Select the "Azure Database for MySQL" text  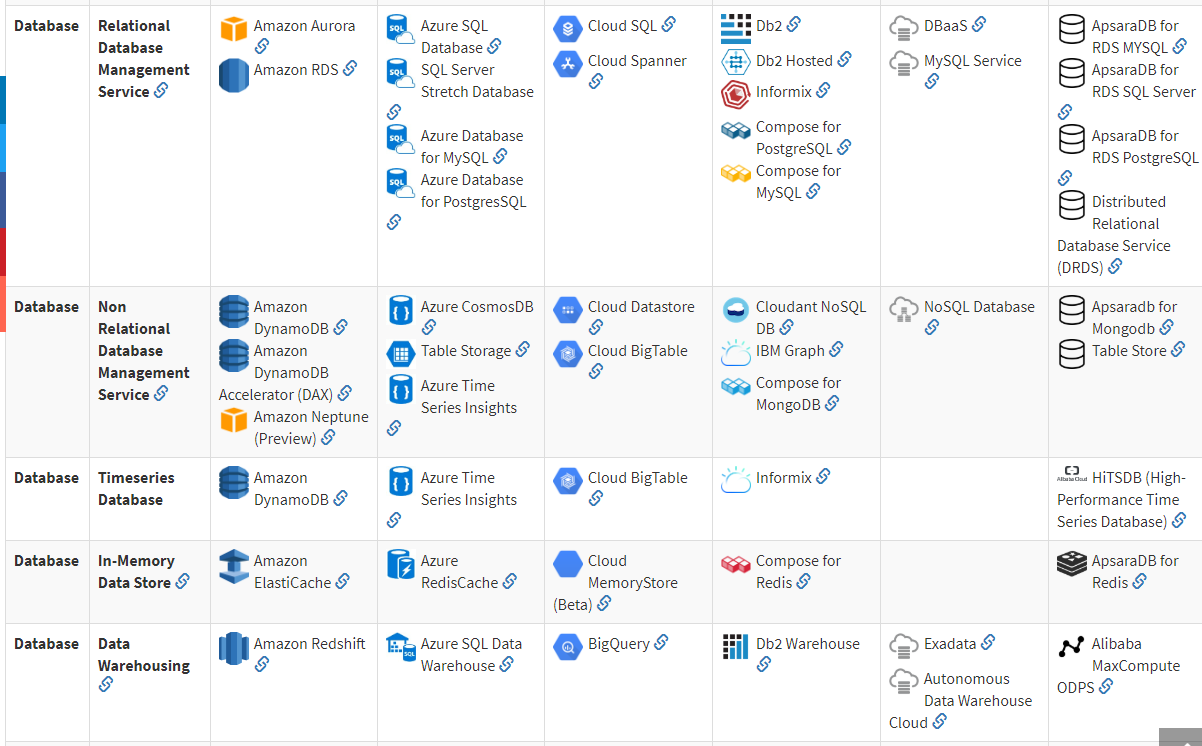(472, 147)
